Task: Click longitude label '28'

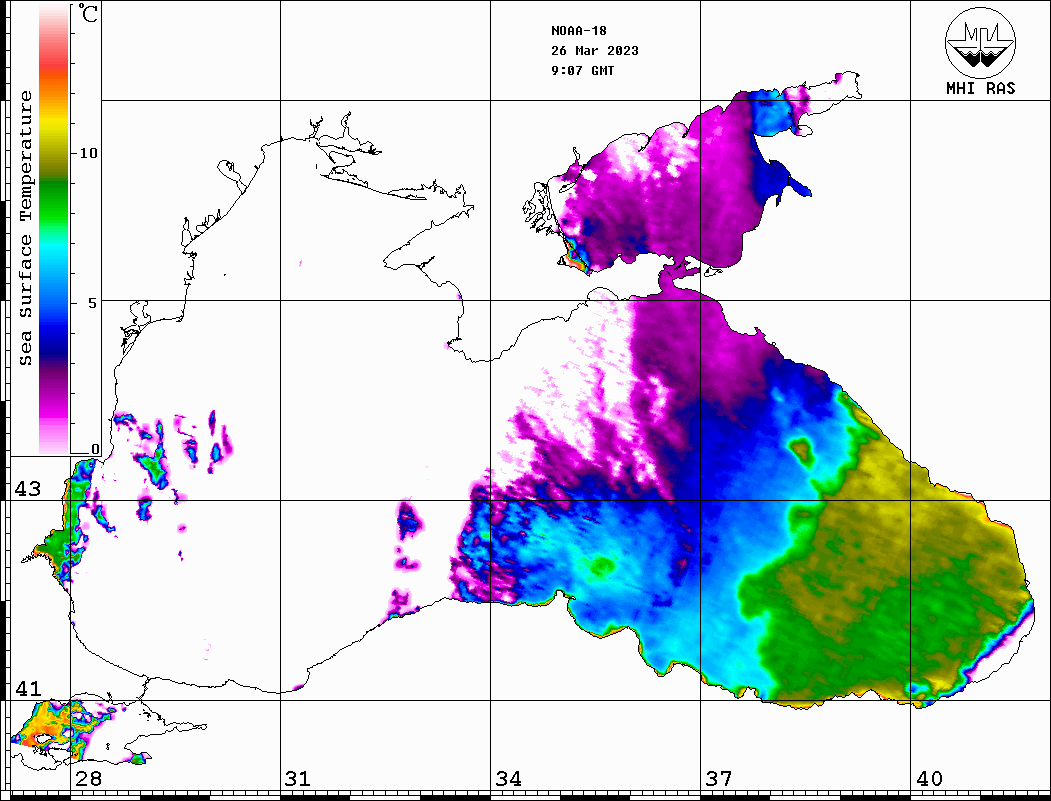Action: coord(88,779)
